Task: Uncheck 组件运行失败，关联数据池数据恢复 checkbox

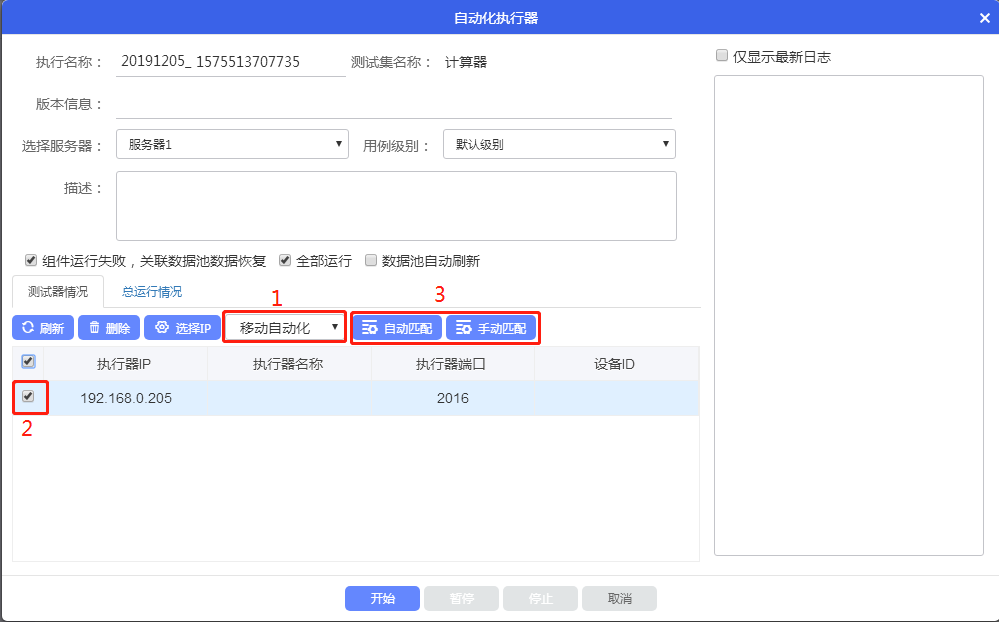Action: pos(31,260)
